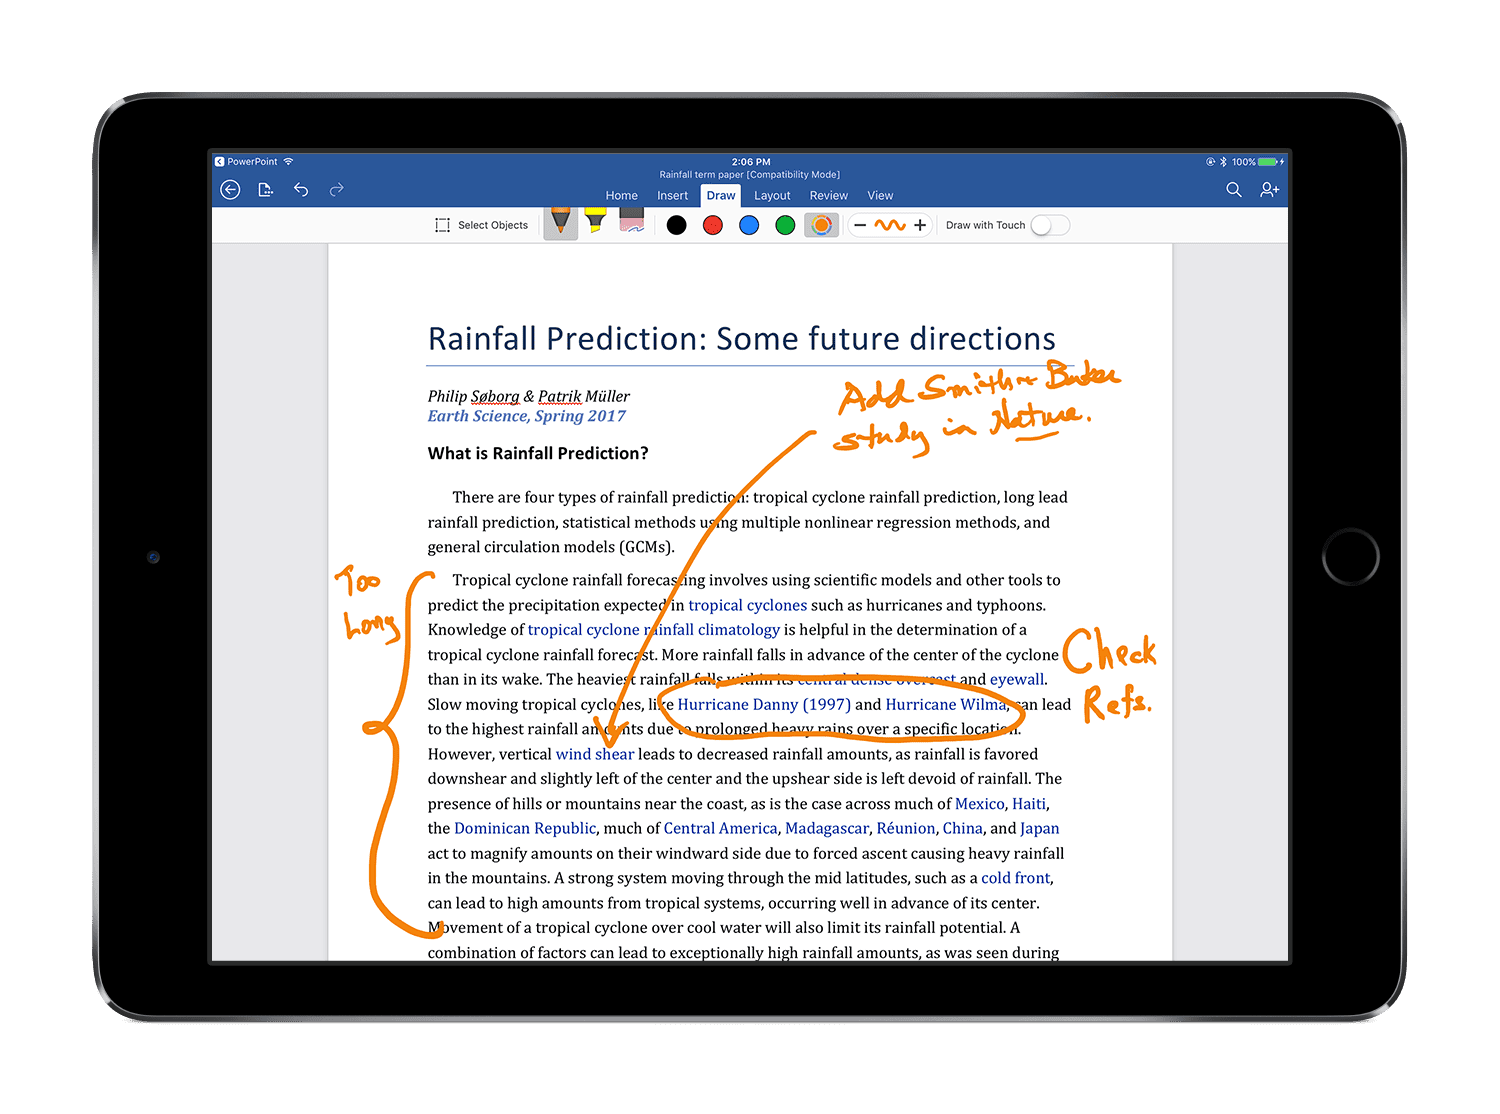Switch to the View tab
This screenshot has height=1114, width=1500.
click(880, 196)
